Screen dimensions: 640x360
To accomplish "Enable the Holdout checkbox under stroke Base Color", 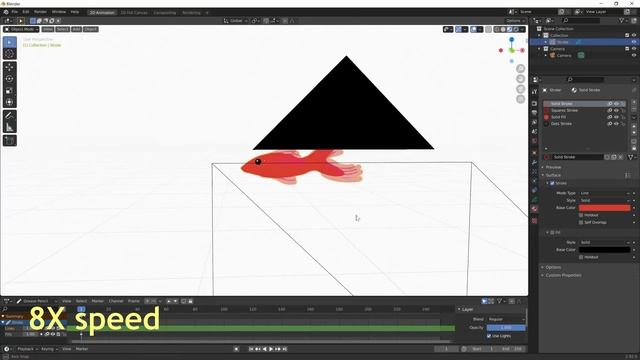I will [581, 215].
